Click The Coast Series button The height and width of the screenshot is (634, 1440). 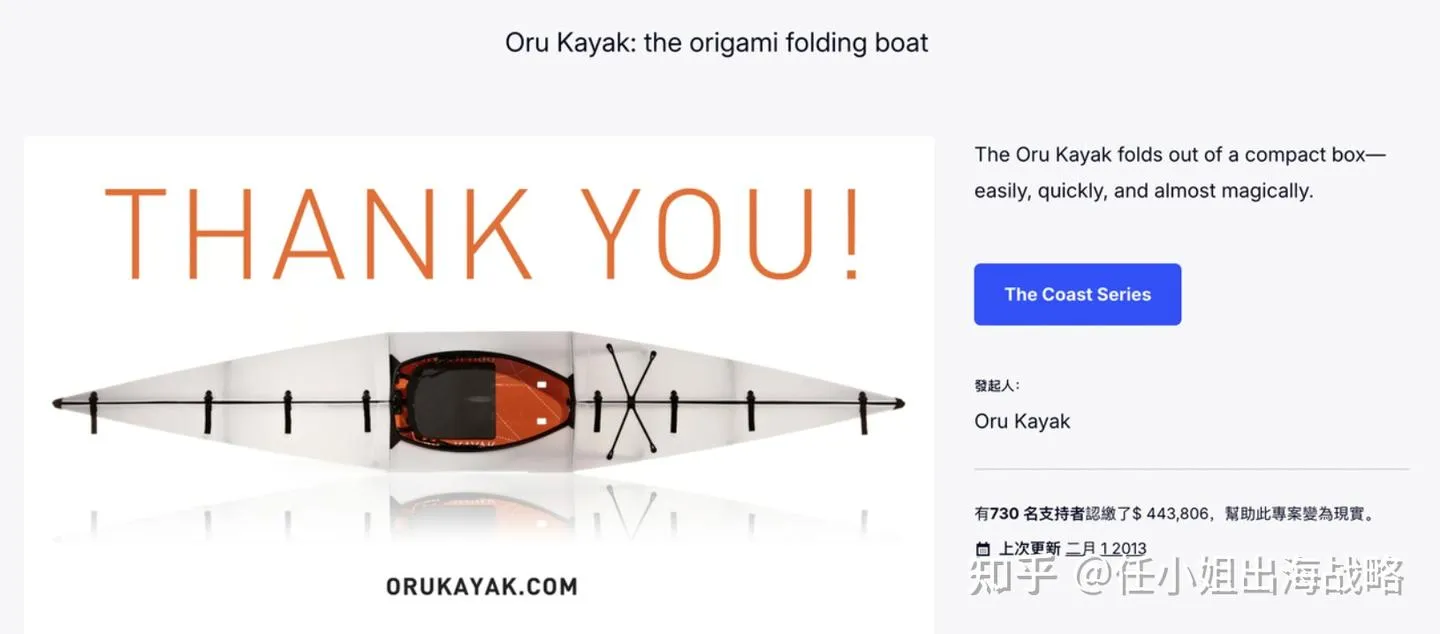[x=1077, y=294]
